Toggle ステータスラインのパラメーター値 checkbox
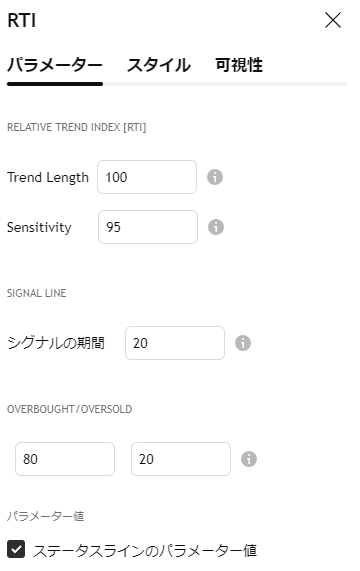 pos(16,549)
